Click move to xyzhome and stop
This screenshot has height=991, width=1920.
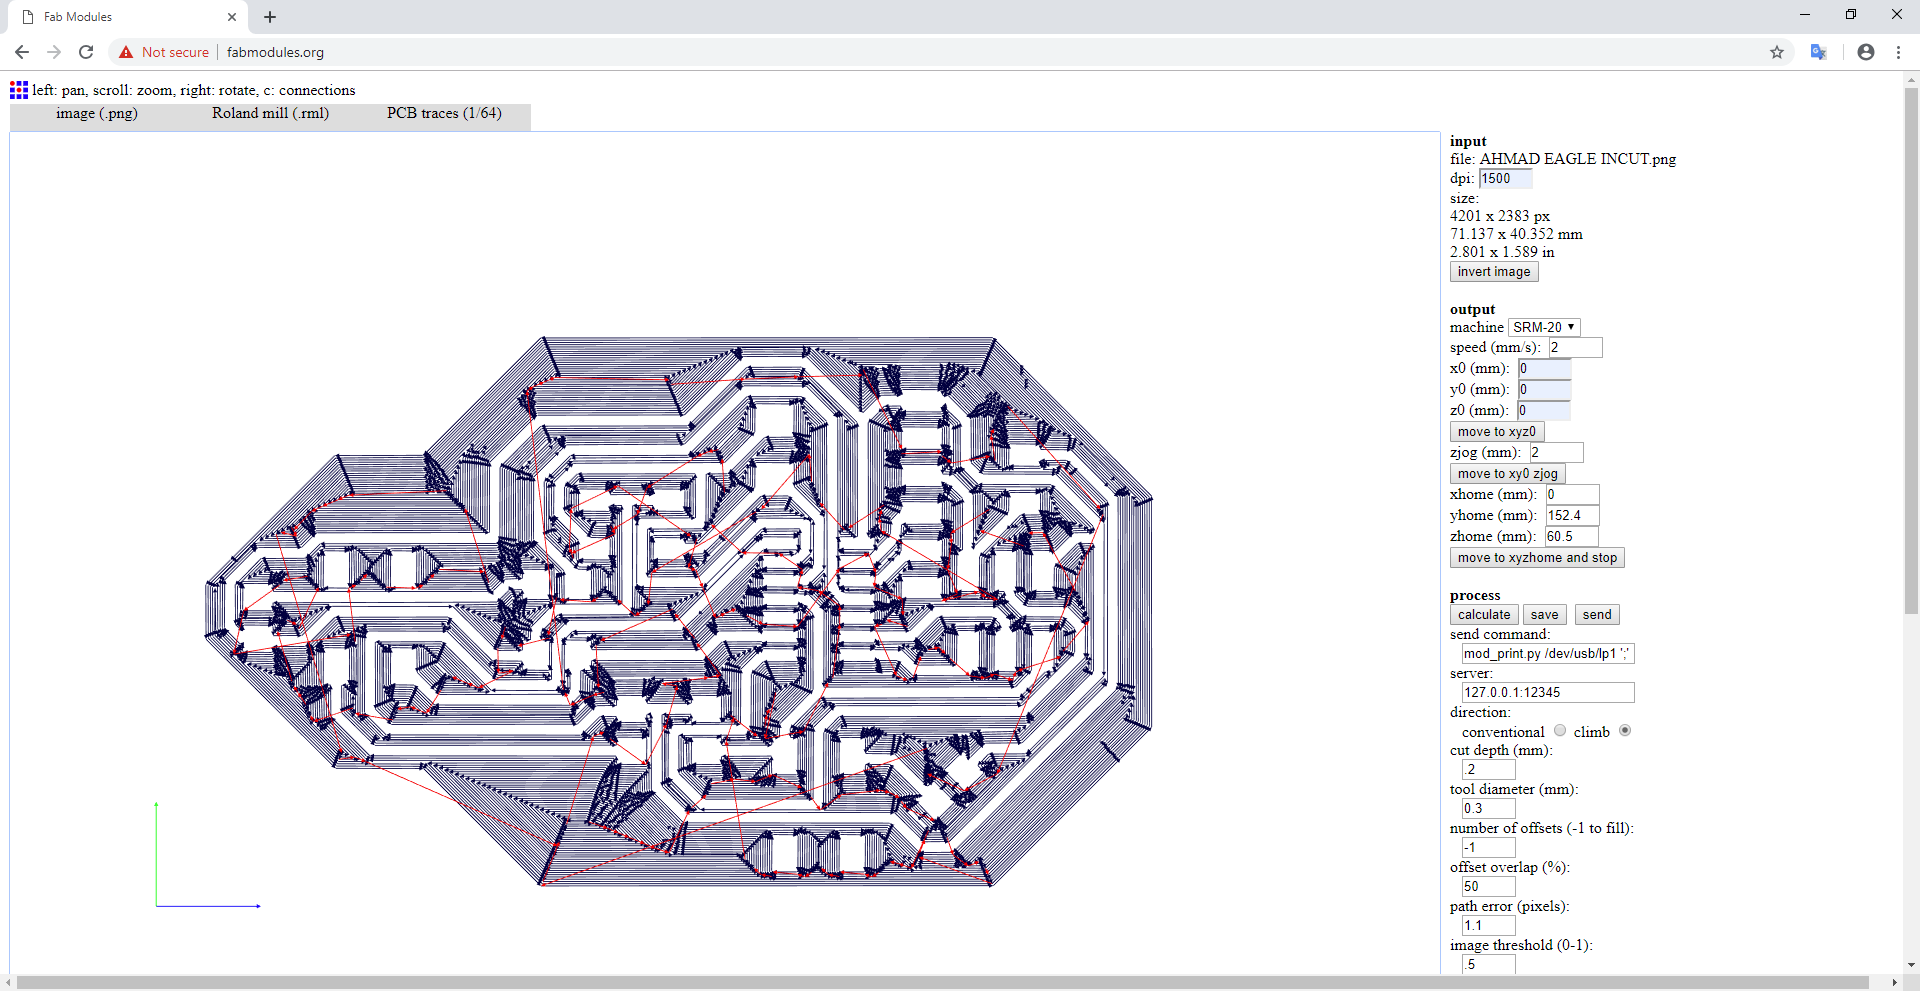tap(1537, 558)
